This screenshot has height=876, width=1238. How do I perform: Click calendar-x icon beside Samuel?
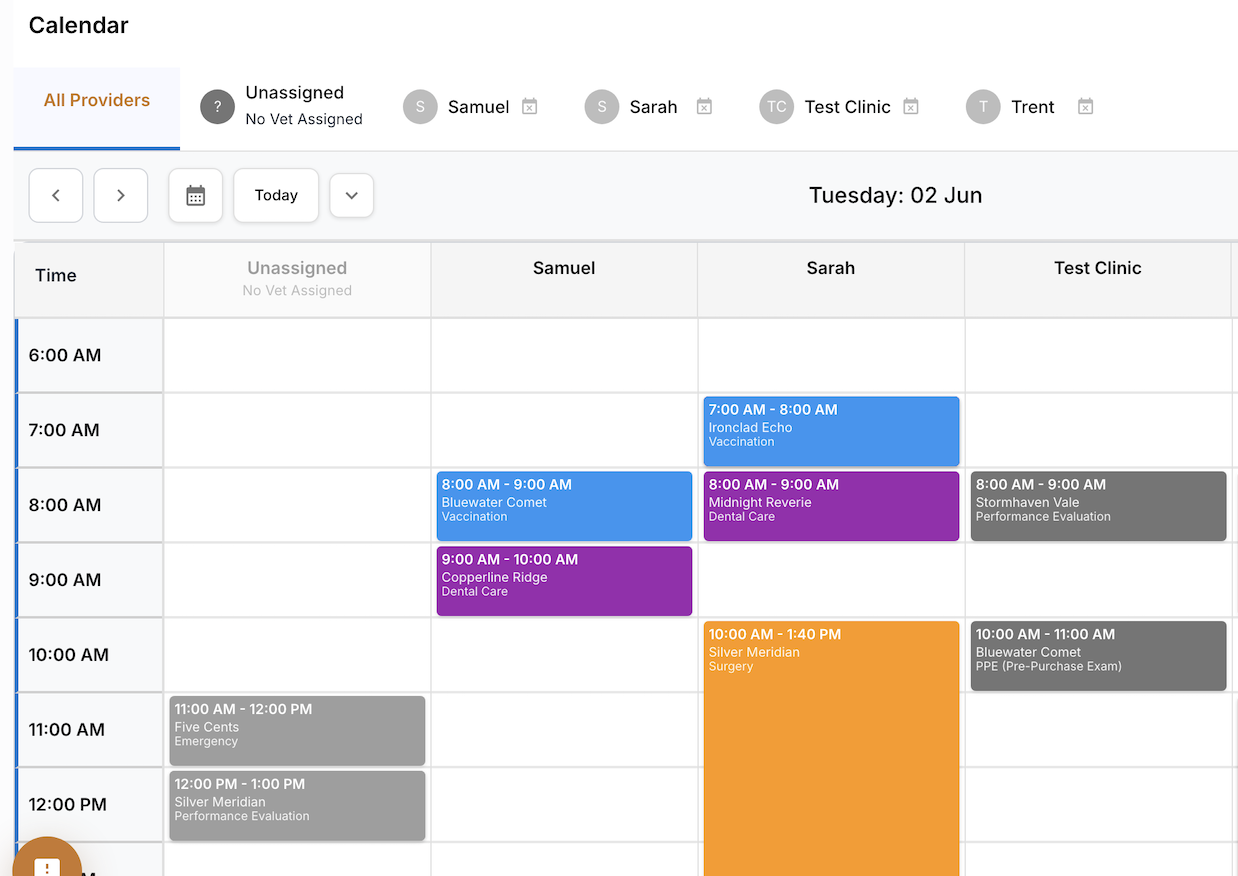[530, 106]
